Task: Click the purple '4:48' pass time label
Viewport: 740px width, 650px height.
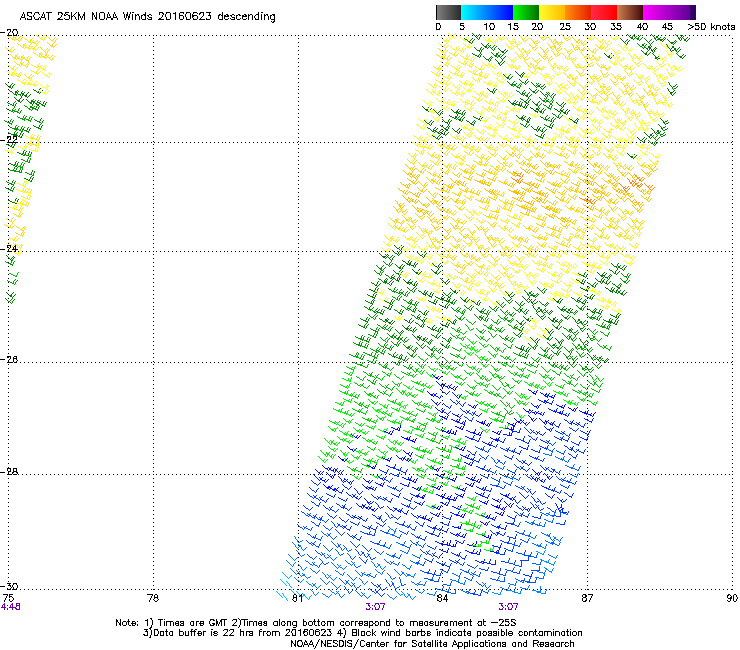Action: click(10, 607)
